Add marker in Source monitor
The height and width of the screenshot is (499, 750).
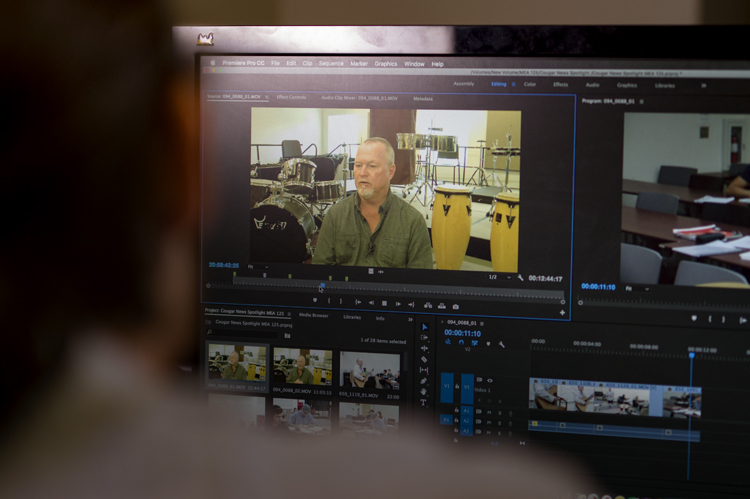(x=315, y=300)
